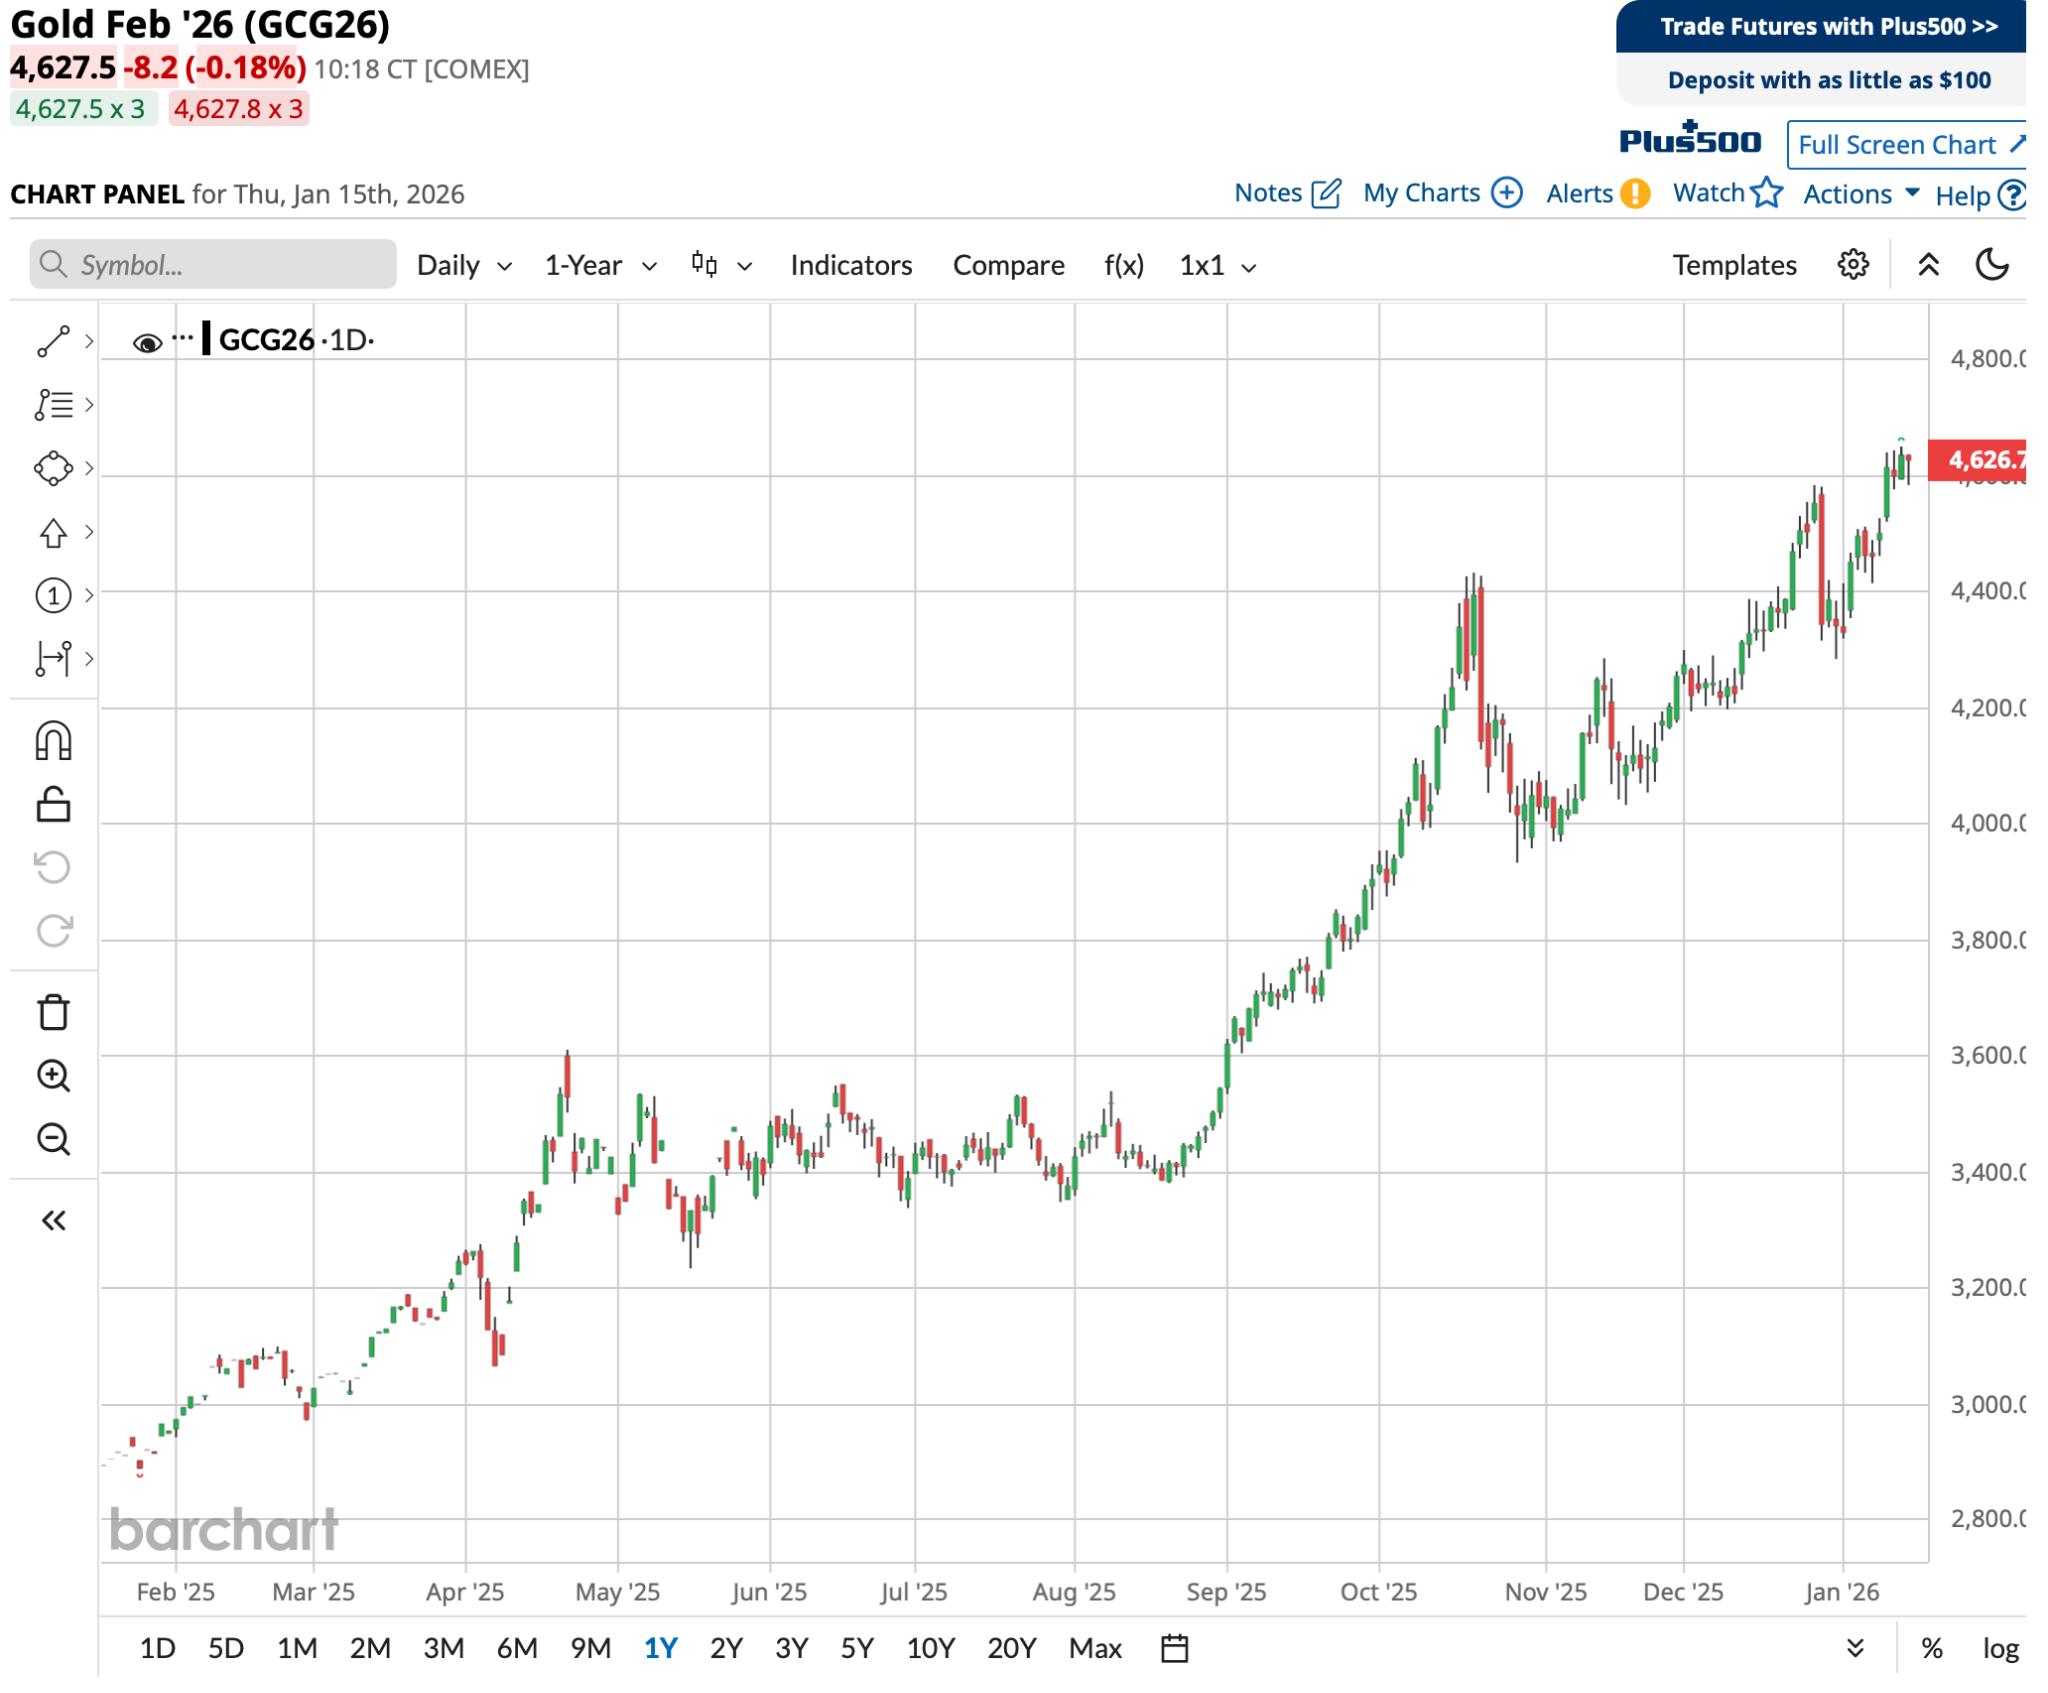Click into the Symbol search field
The image size is (2048, 1693).
coord(213,265)
